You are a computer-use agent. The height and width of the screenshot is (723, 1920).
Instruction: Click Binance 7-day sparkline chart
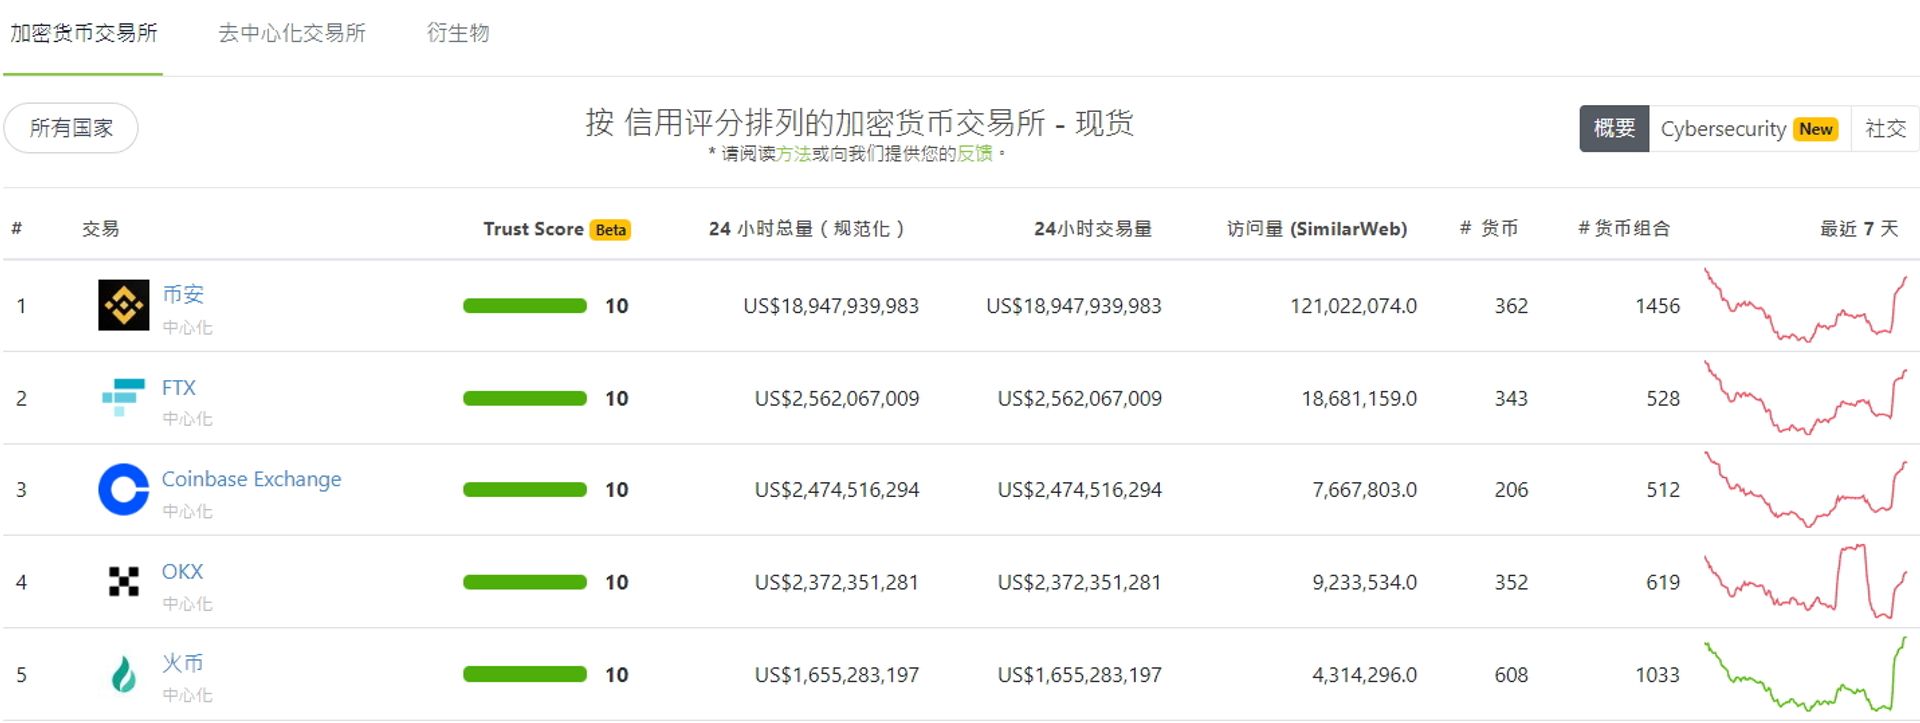(x=1806, y=305)
